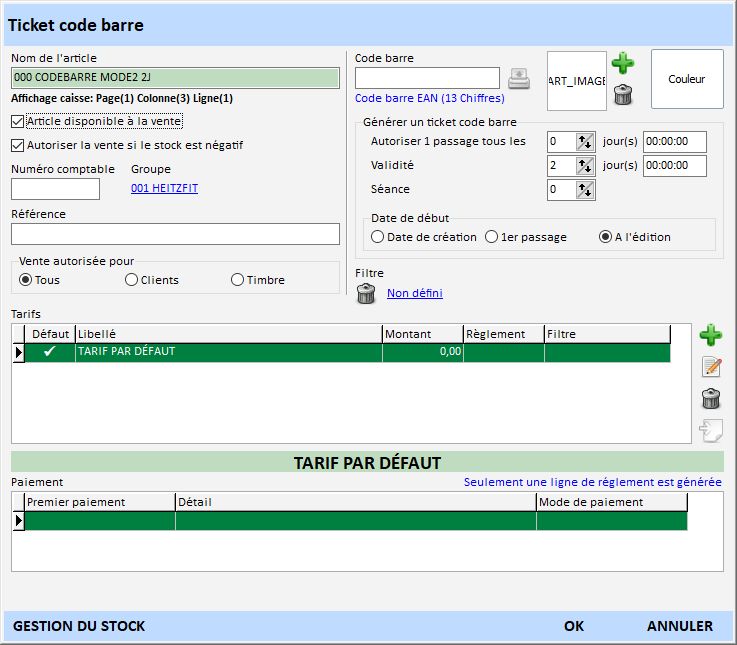Click the Détail column header
This screenshot has width=737, height=645.
[356, 503]
